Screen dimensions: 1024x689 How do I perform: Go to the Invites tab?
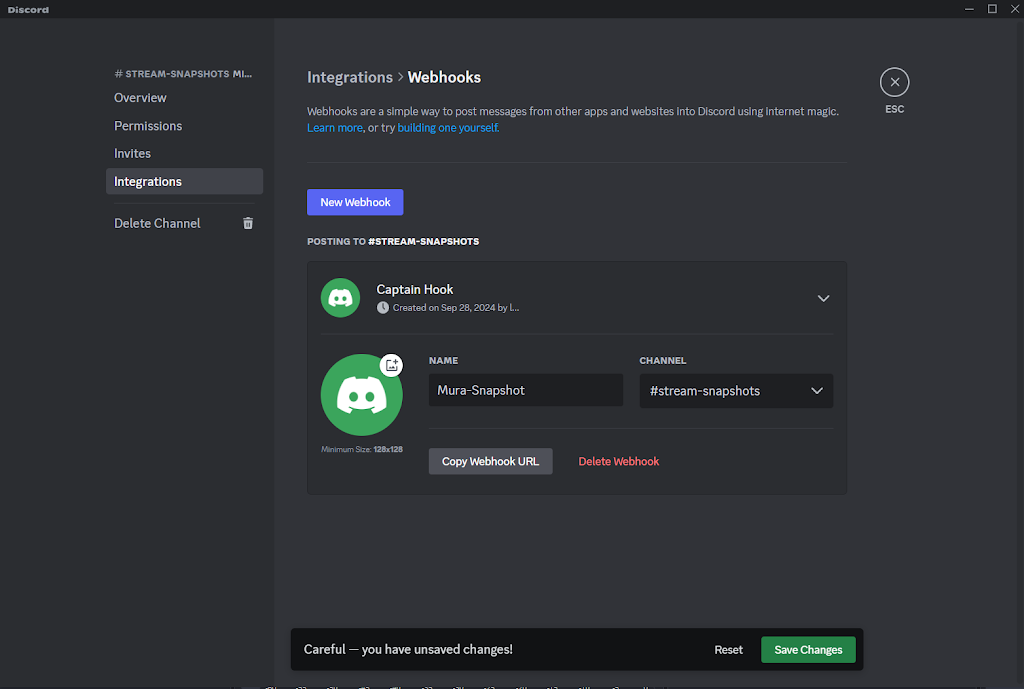point(132,154)
